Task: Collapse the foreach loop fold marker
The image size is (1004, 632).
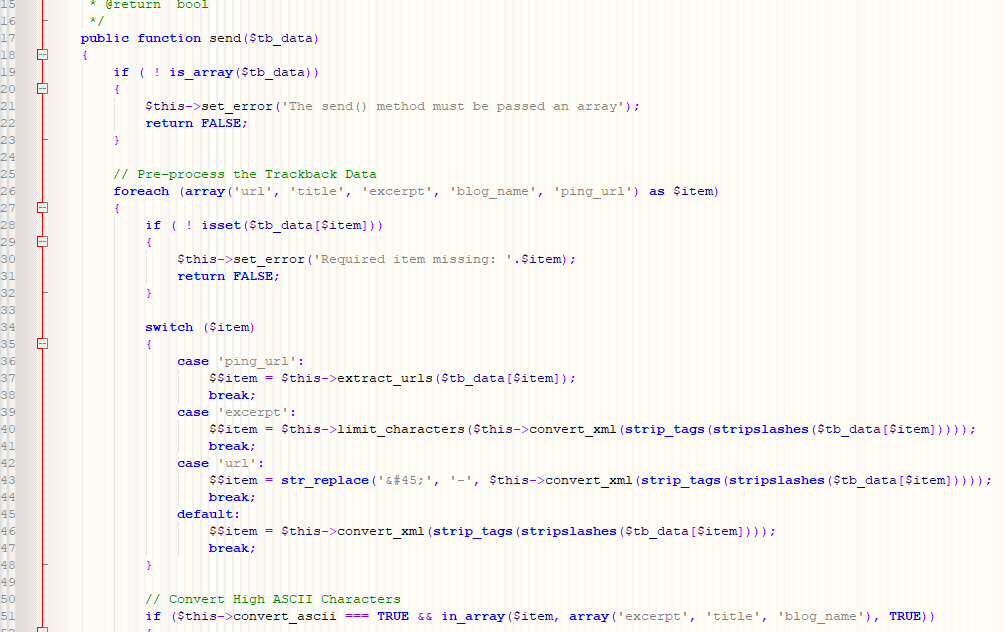Action: click(x=42, y=208)
